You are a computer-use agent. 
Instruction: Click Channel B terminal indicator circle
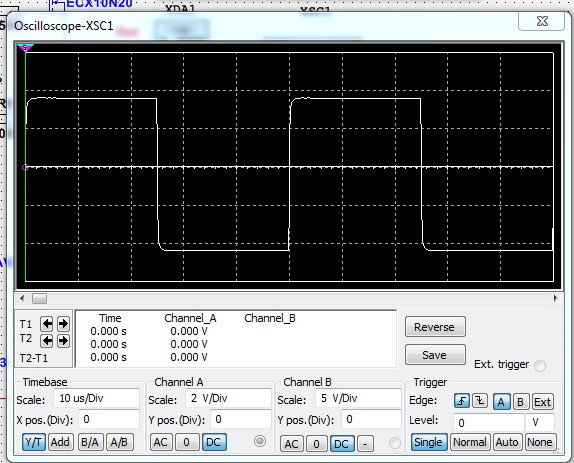(395, 443)
